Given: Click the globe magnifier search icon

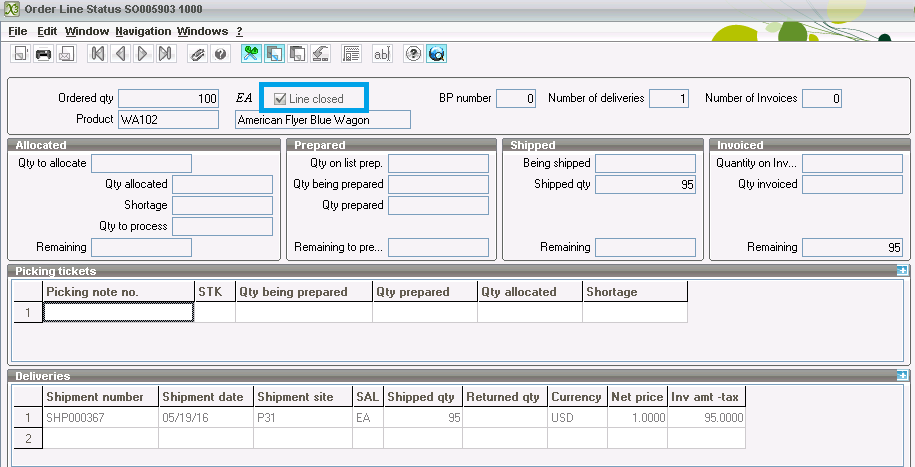Looking at the screenshot, I should pos(436,54).
